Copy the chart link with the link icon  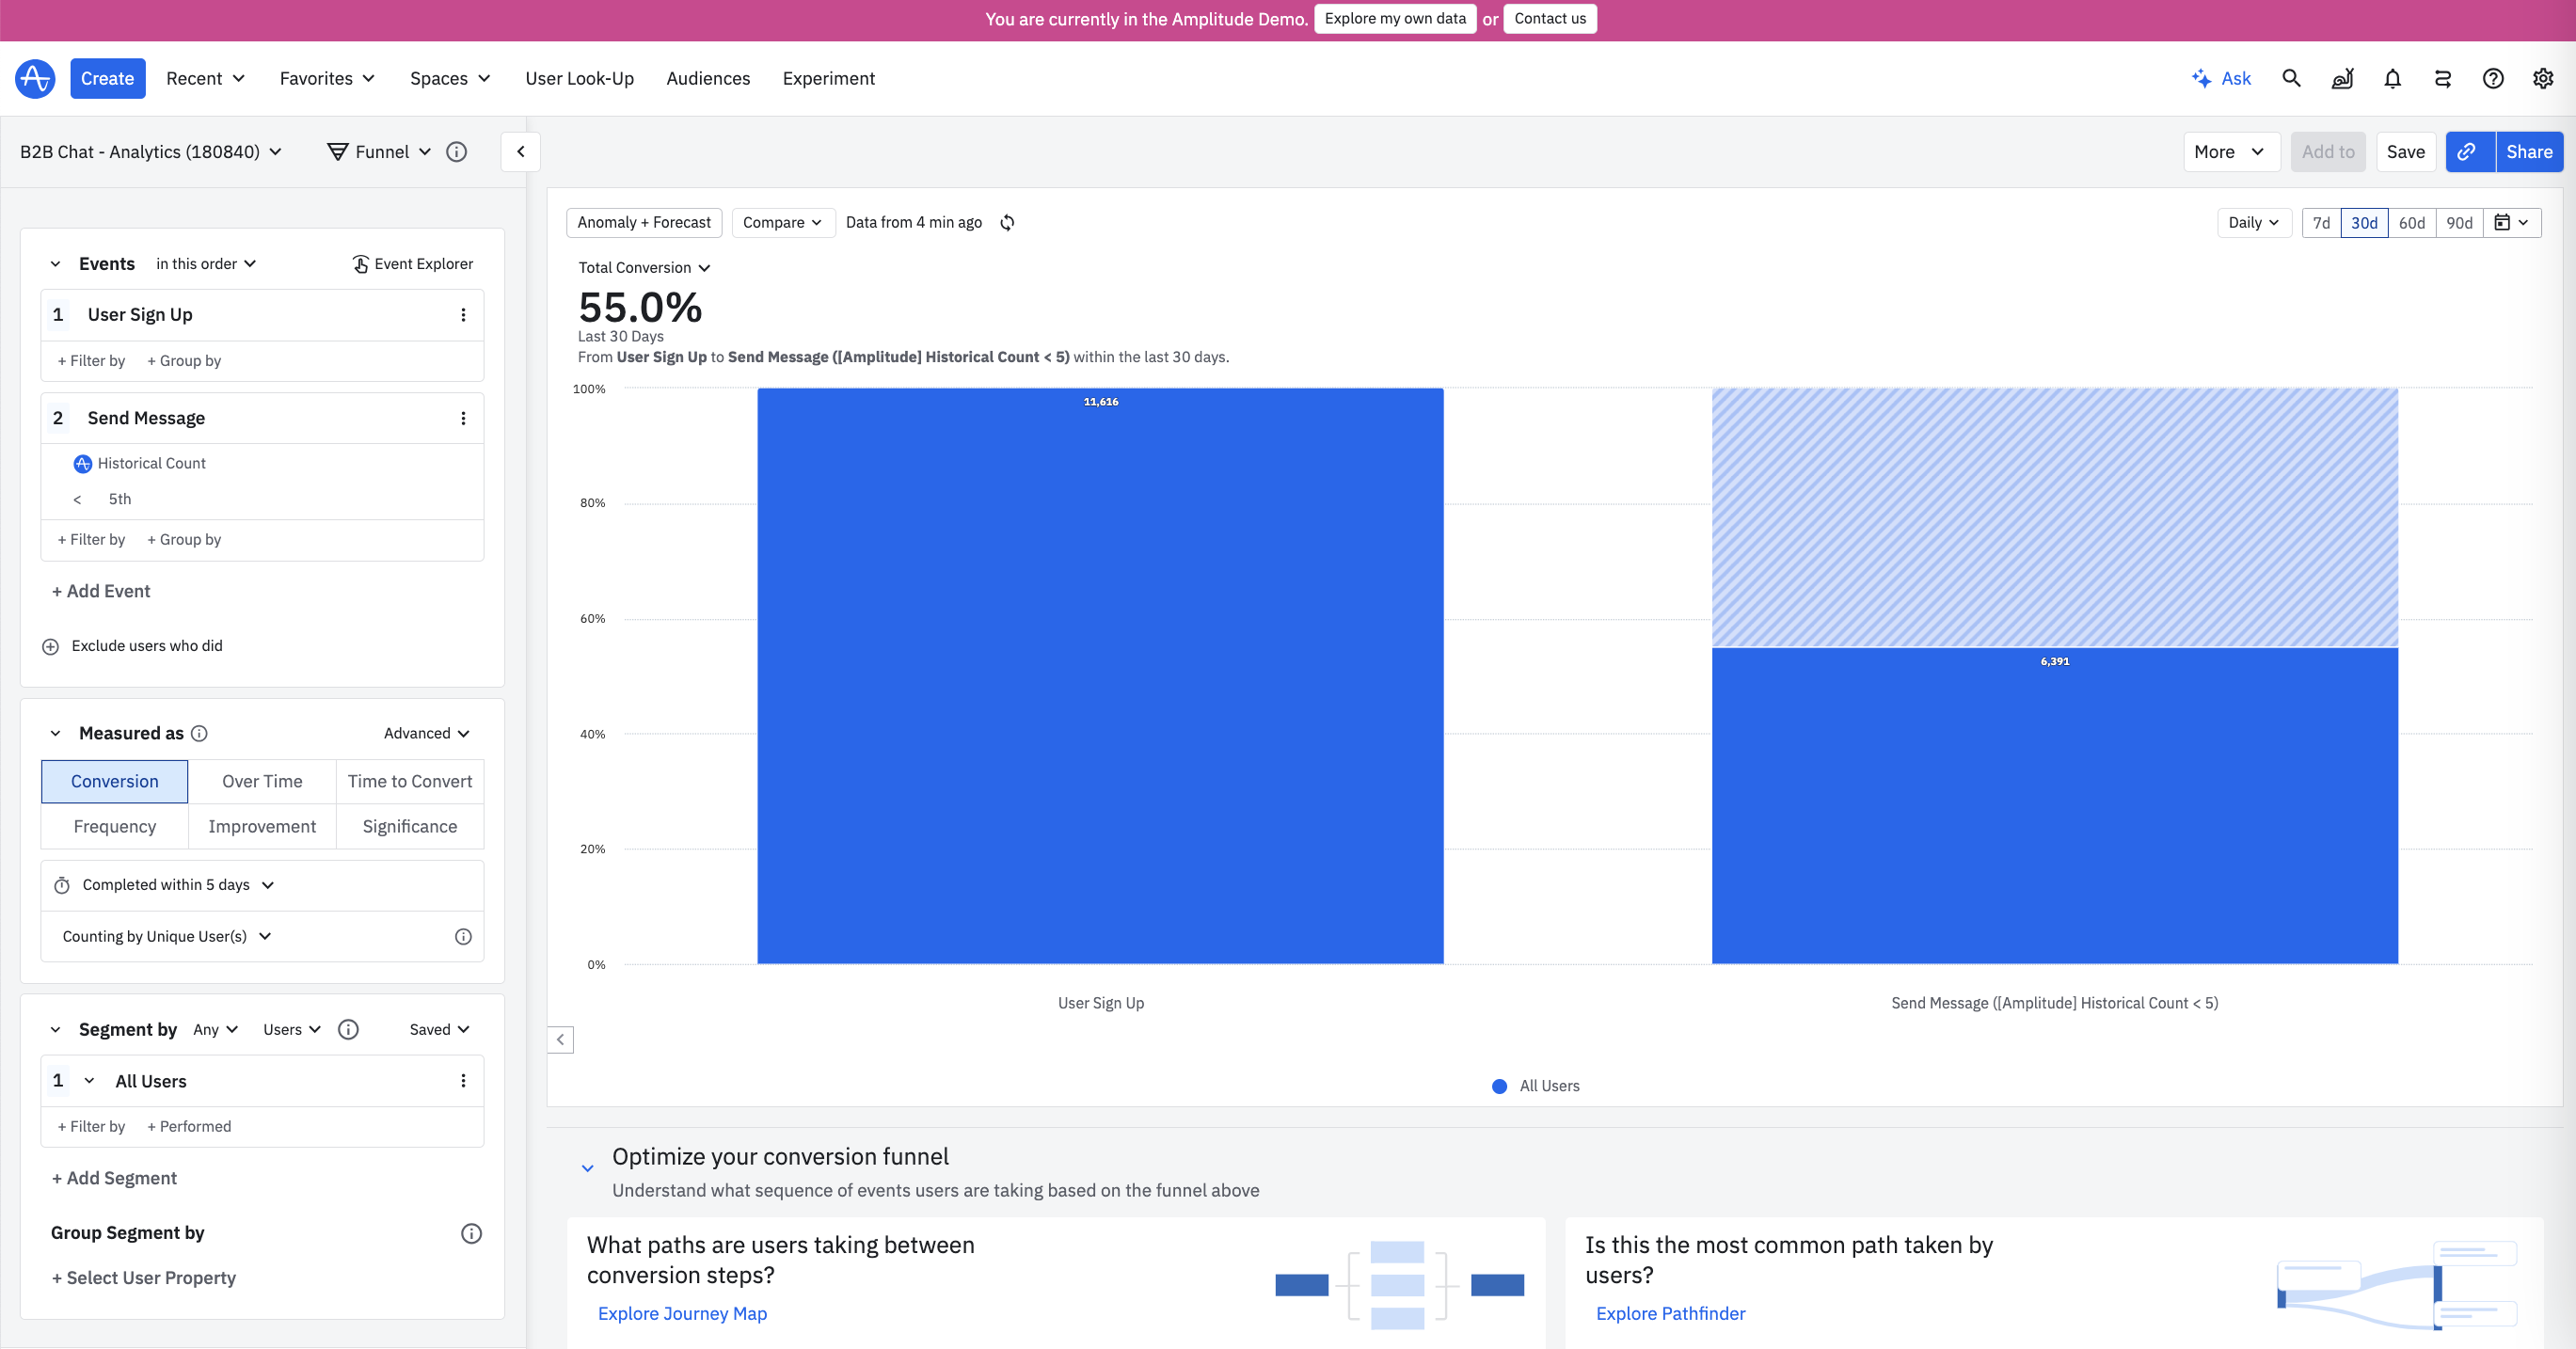coord(2467,152)
